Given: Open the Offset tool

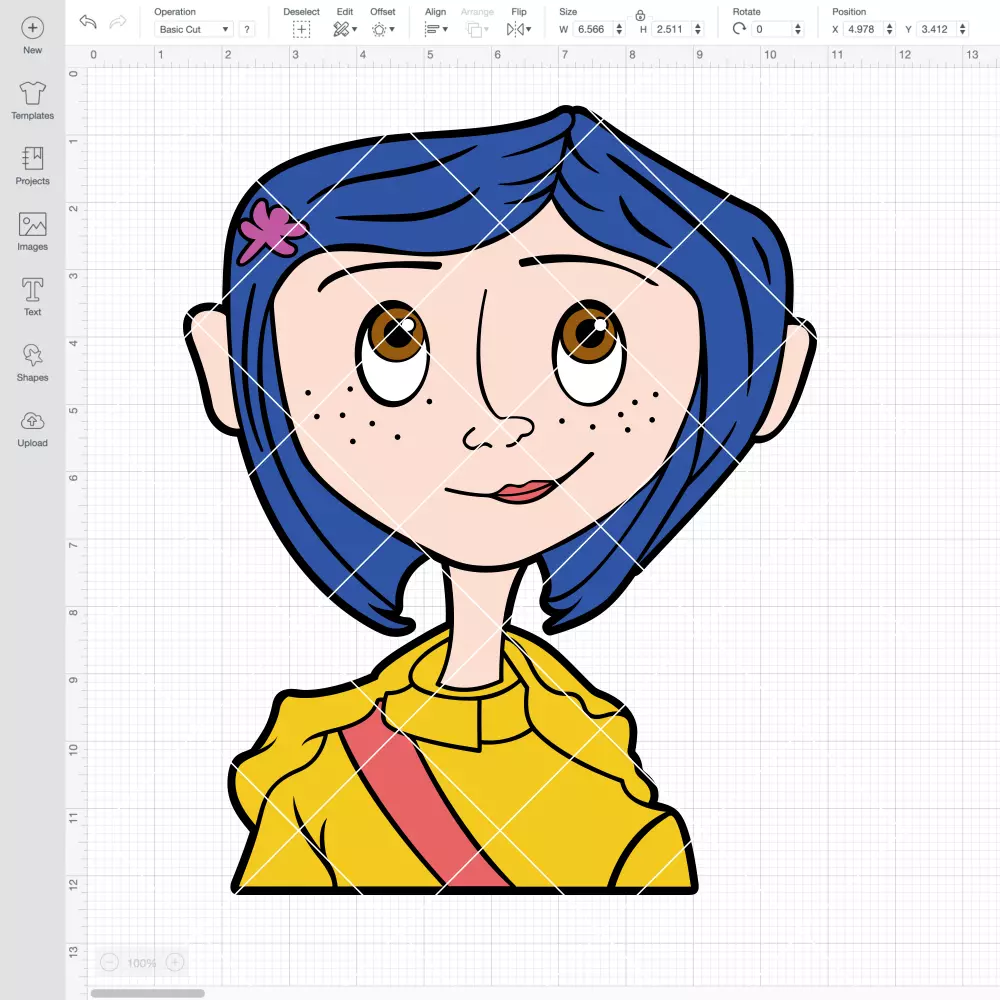Looking at the screenshot, I should 383,29.
